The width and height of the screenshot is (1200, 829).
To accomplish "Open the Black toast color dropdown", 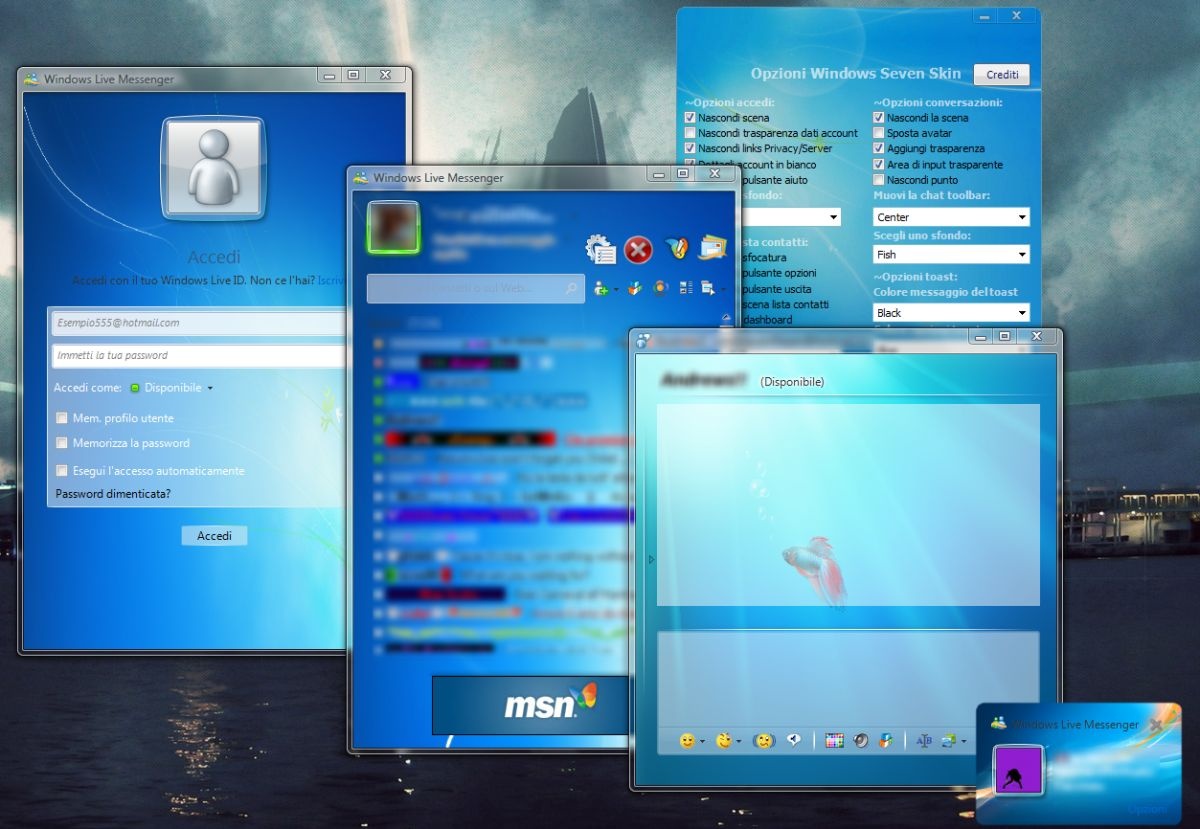I will pos(951,313).
